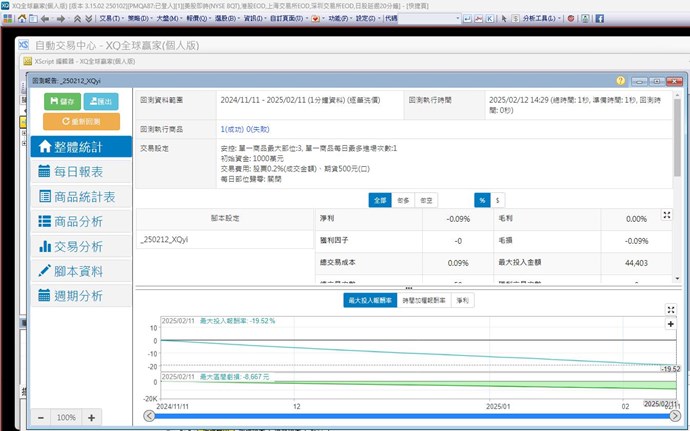
Task: Expand the statistics table to fullscreen
Action: click(x=668, y=216)
